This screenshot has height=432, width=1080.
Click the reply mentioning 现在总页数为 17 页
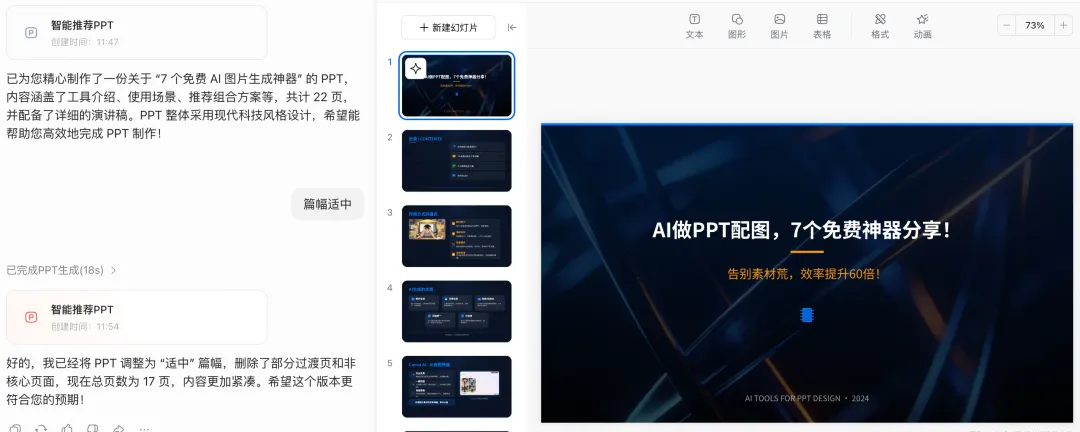click(x=181, y=381)
